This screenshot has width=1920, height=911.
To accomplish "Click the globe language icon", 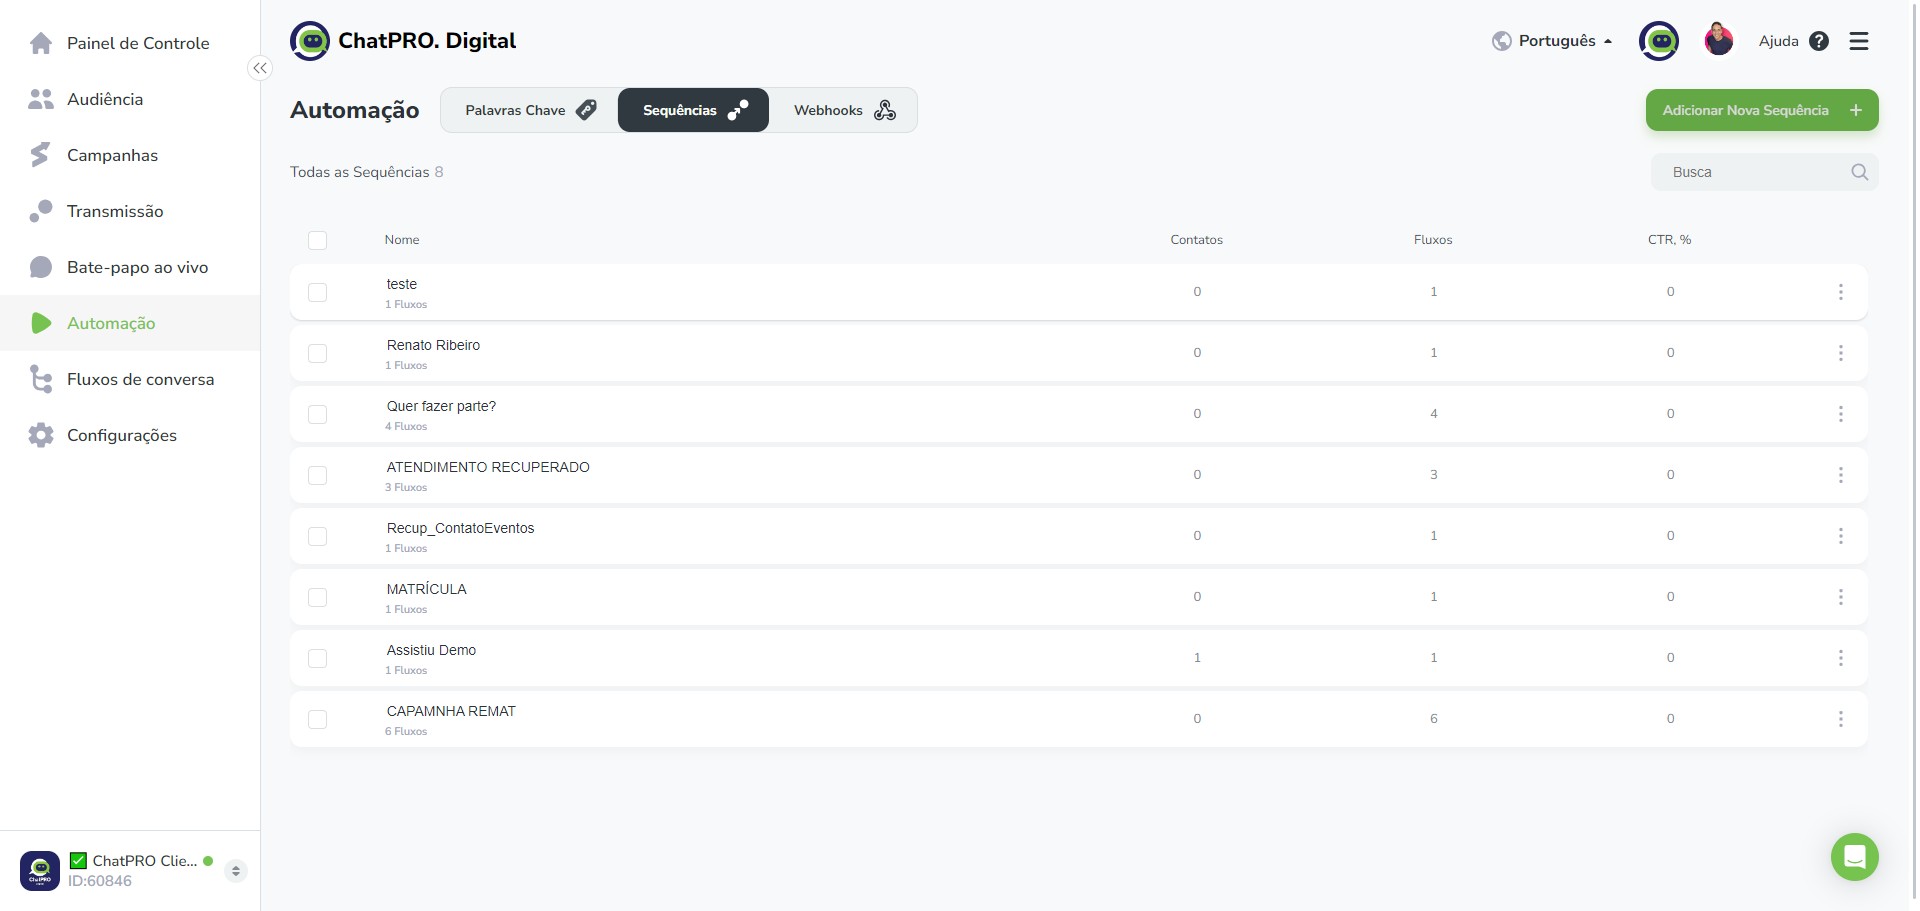I will click(1501, 41).
